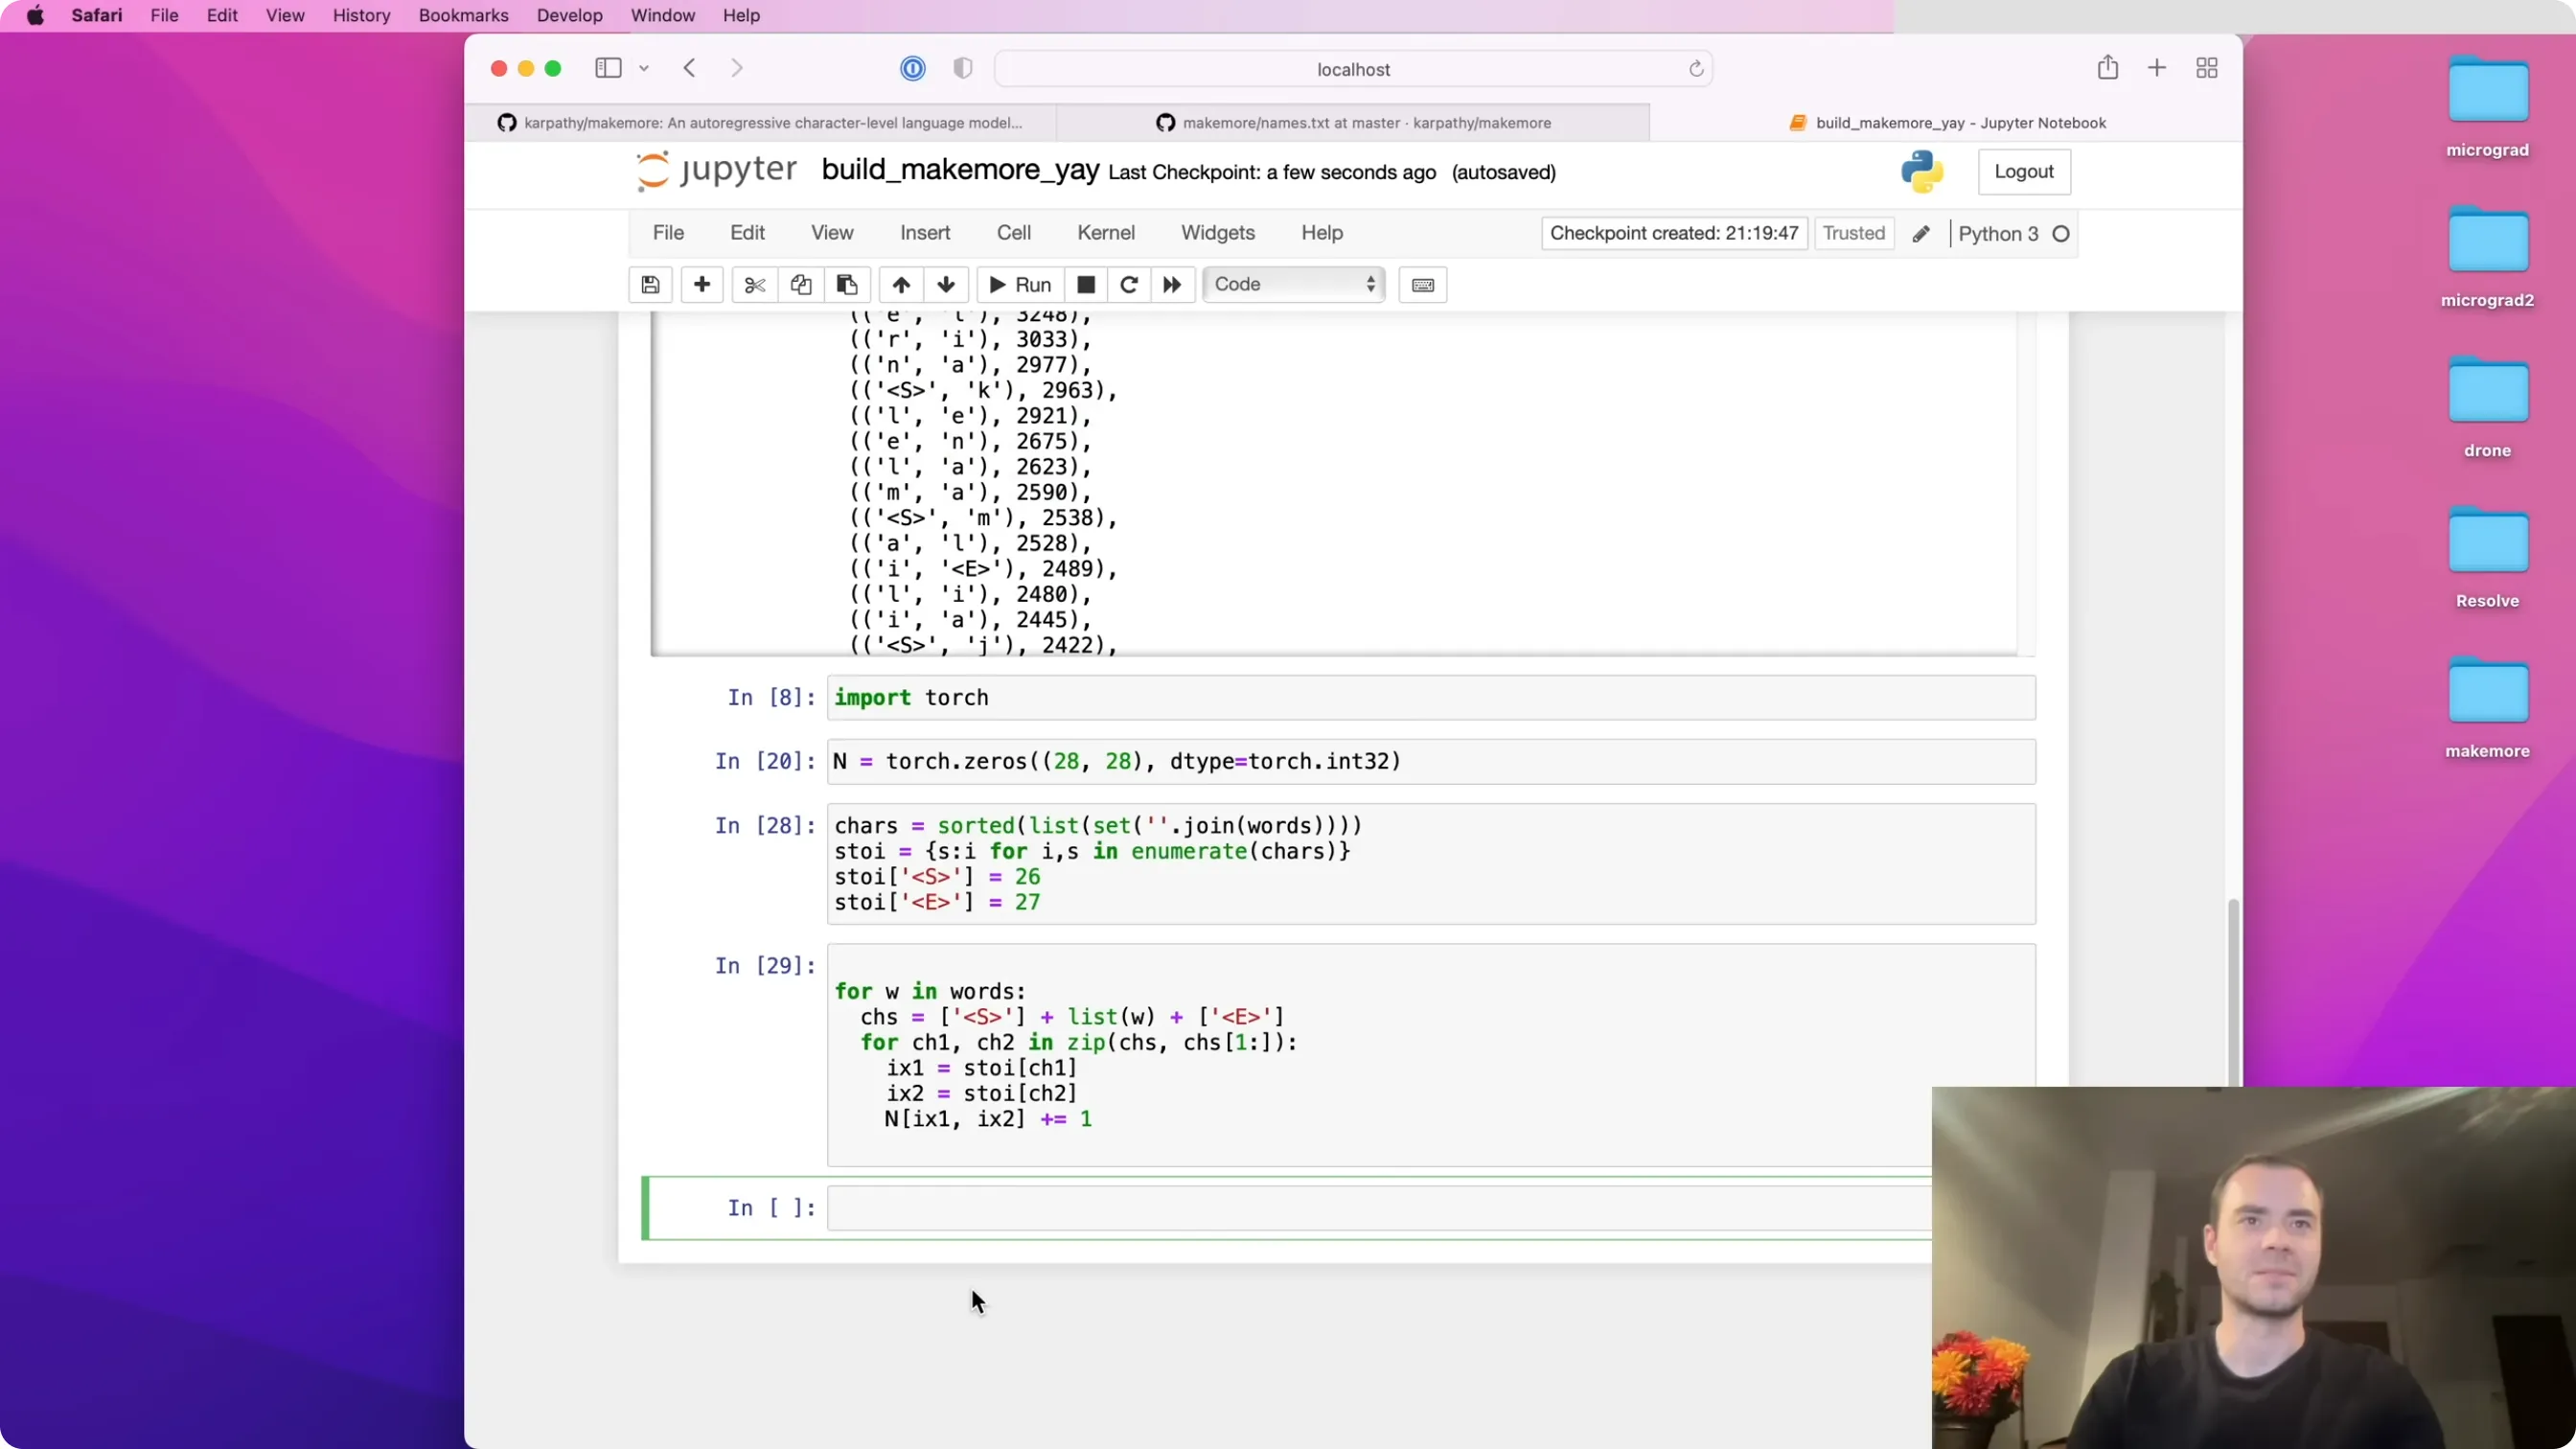
Task: Click the localhost address bar
Action: (x=1353, y=69)
